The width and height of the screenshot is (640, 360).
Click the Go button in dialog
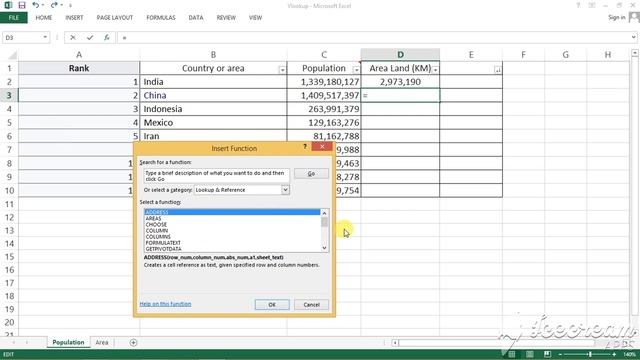pyautogui.click(x=311, y=173)
